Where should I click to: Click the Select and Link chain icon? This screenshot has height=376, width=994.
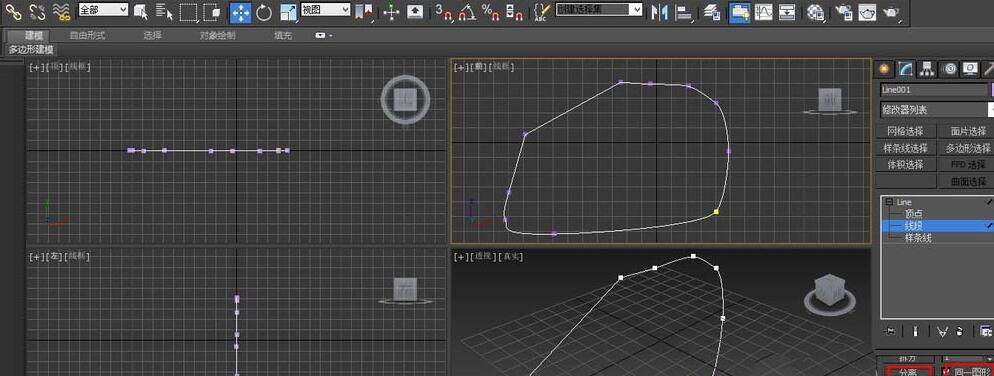[14, 11]
